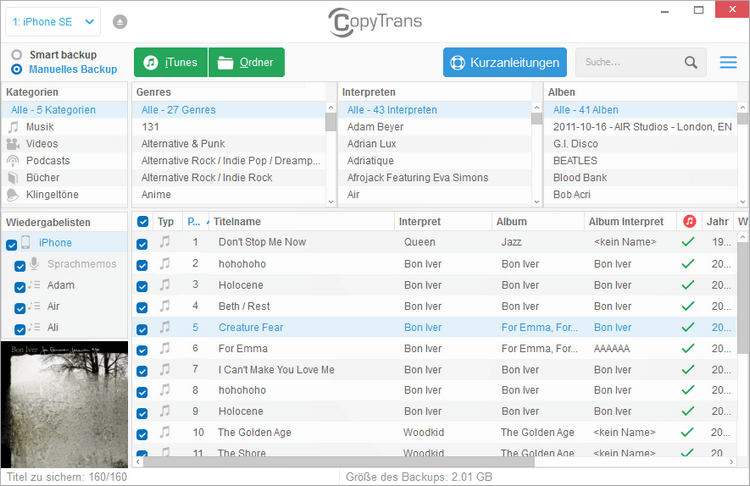Select Afrojack Featuring Eva Simons artist
The height and width of the screenshot is (486, 750).
coord(434,177)
